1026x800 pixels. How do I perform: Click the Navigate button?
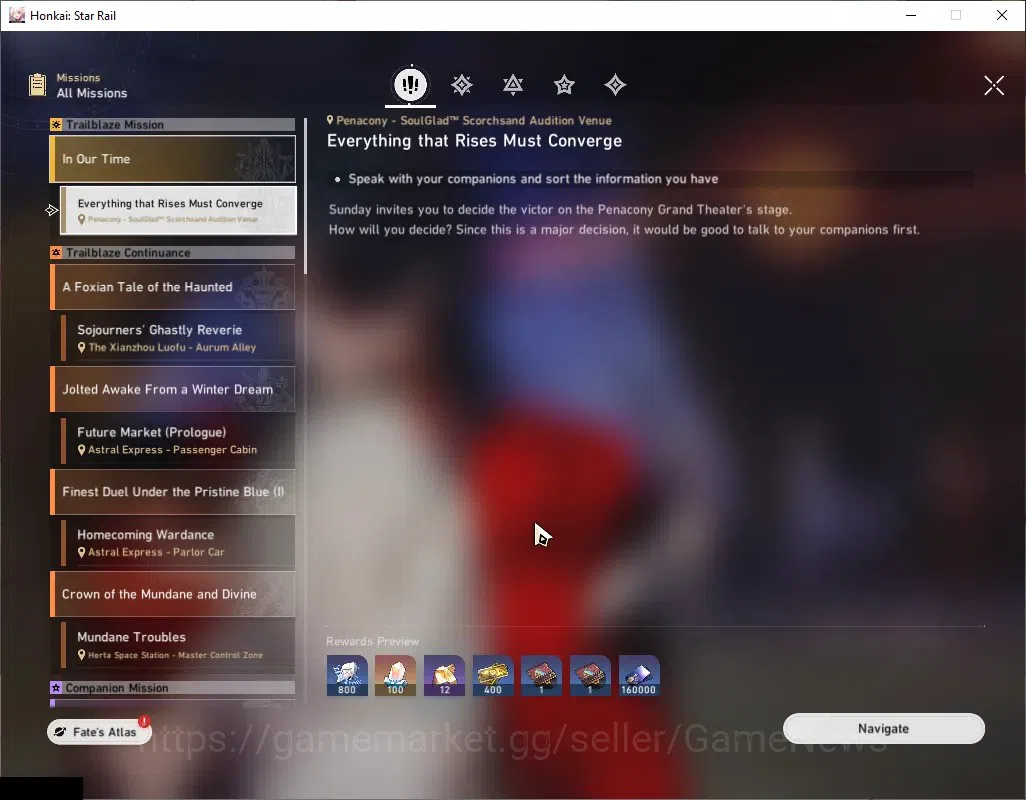(883, 728)
